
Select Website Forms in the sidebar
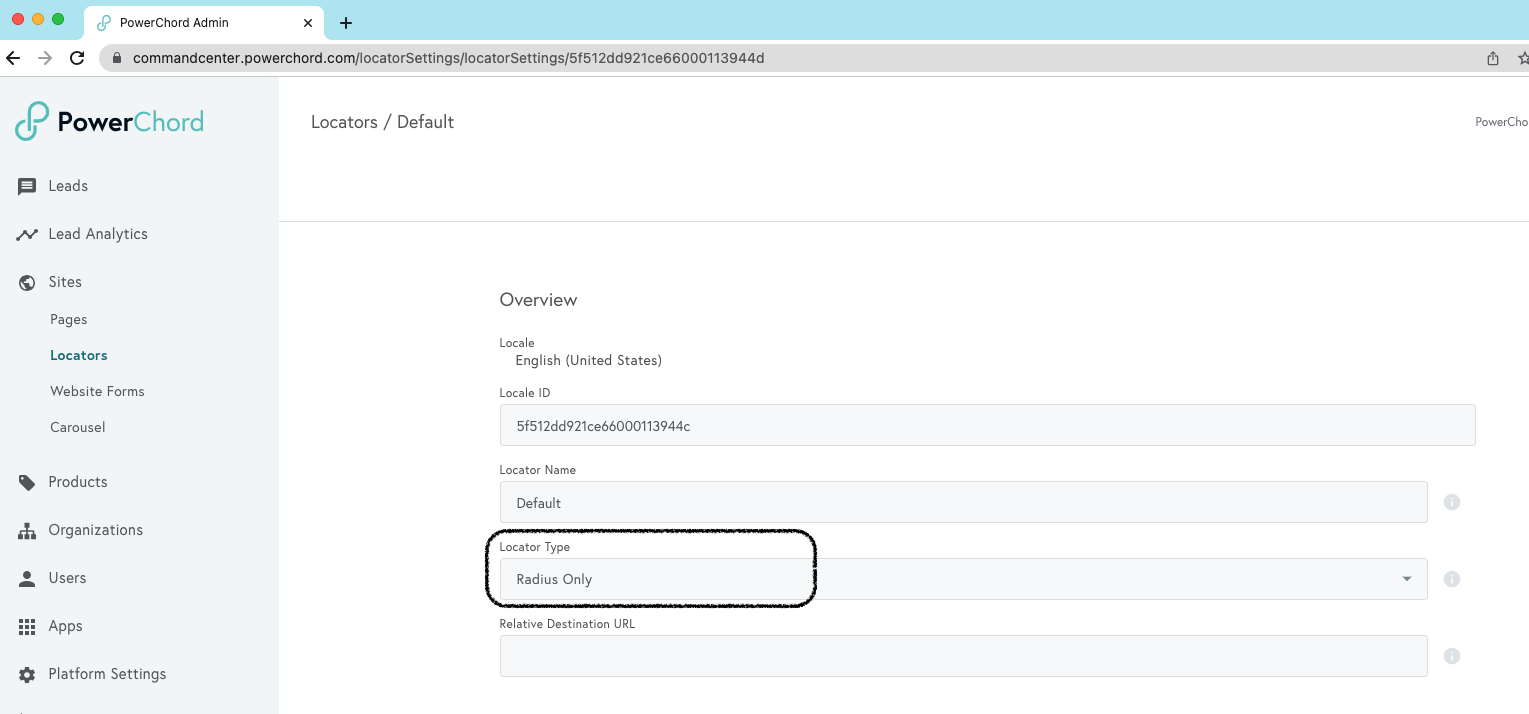97,391
